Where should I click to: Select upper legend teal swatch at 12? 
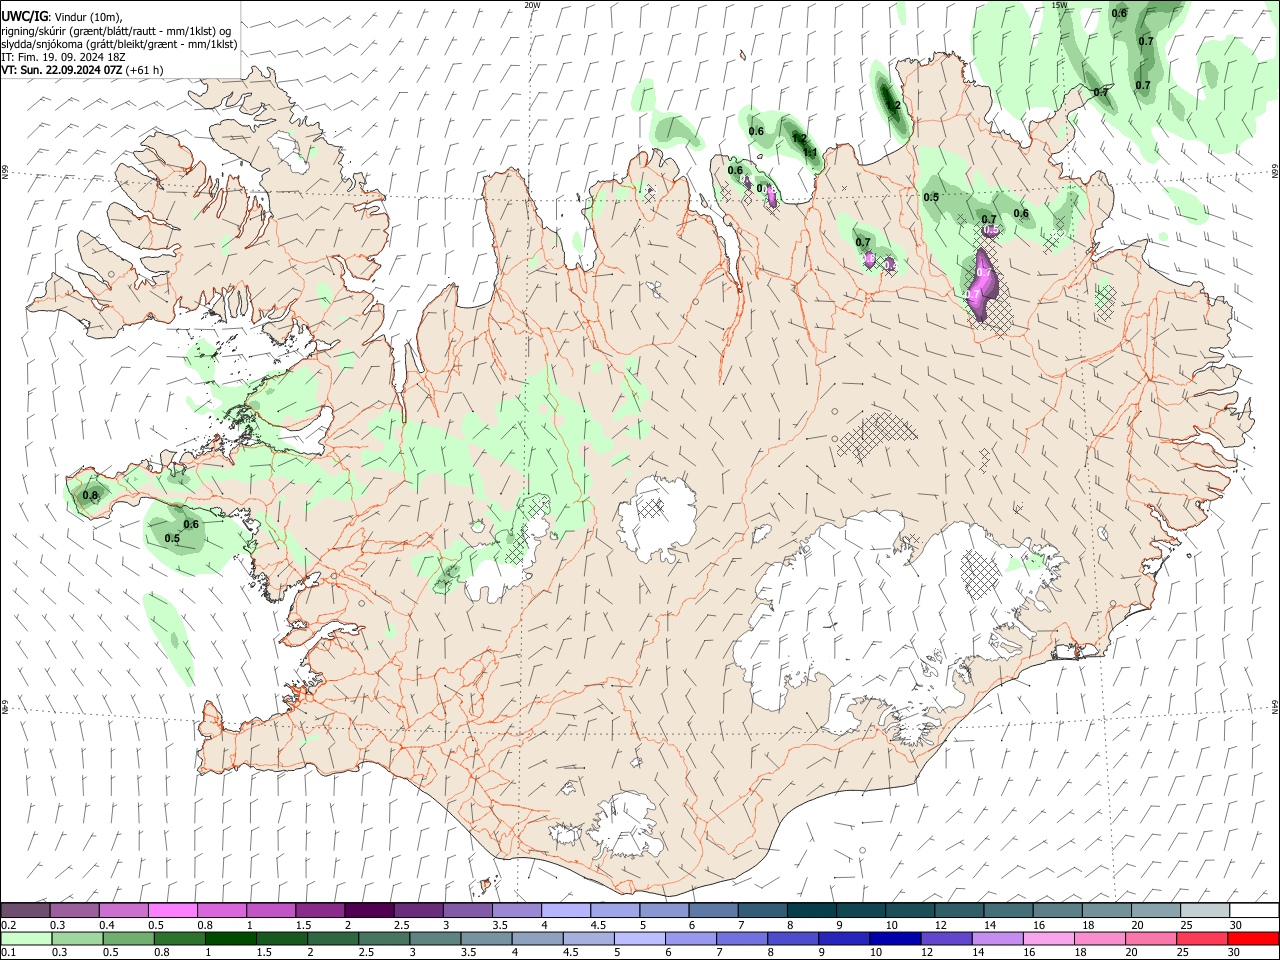tap(958, 911)
